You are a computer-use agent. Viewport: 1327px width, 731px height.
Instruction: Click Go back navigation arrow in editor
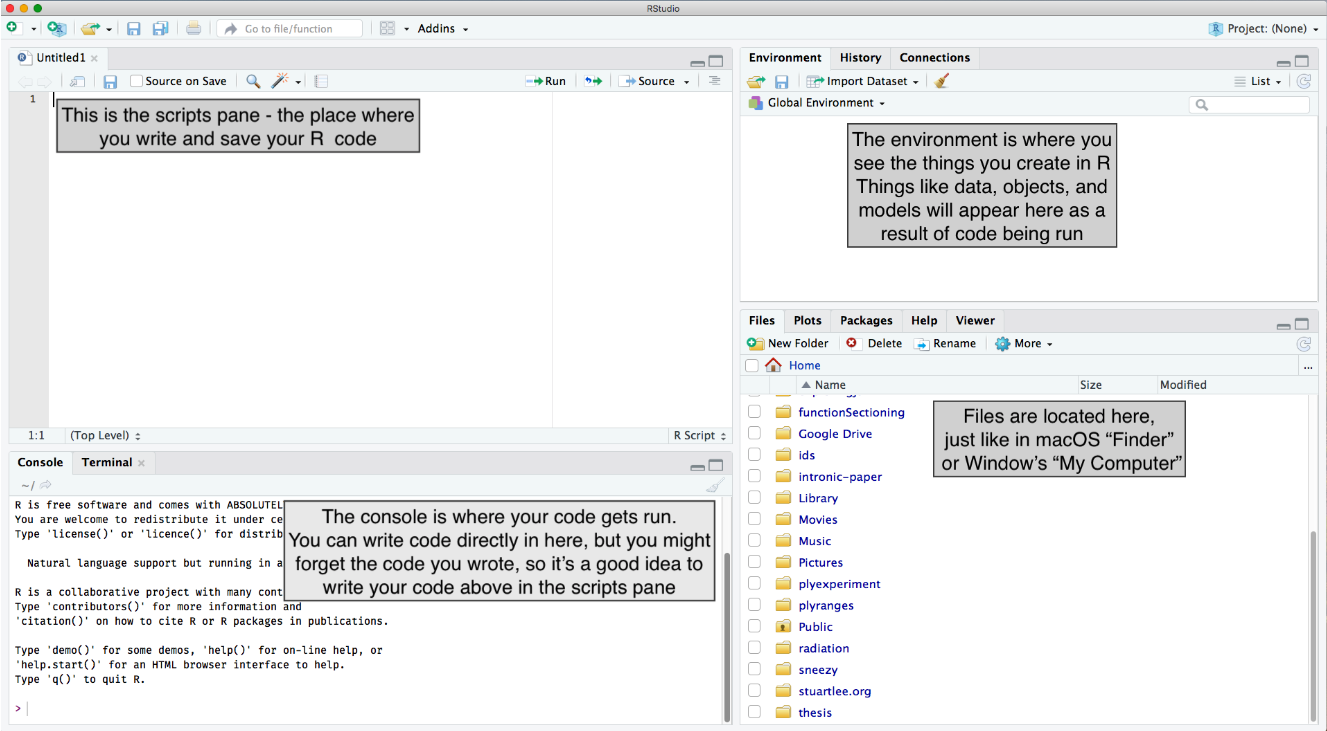25,81
